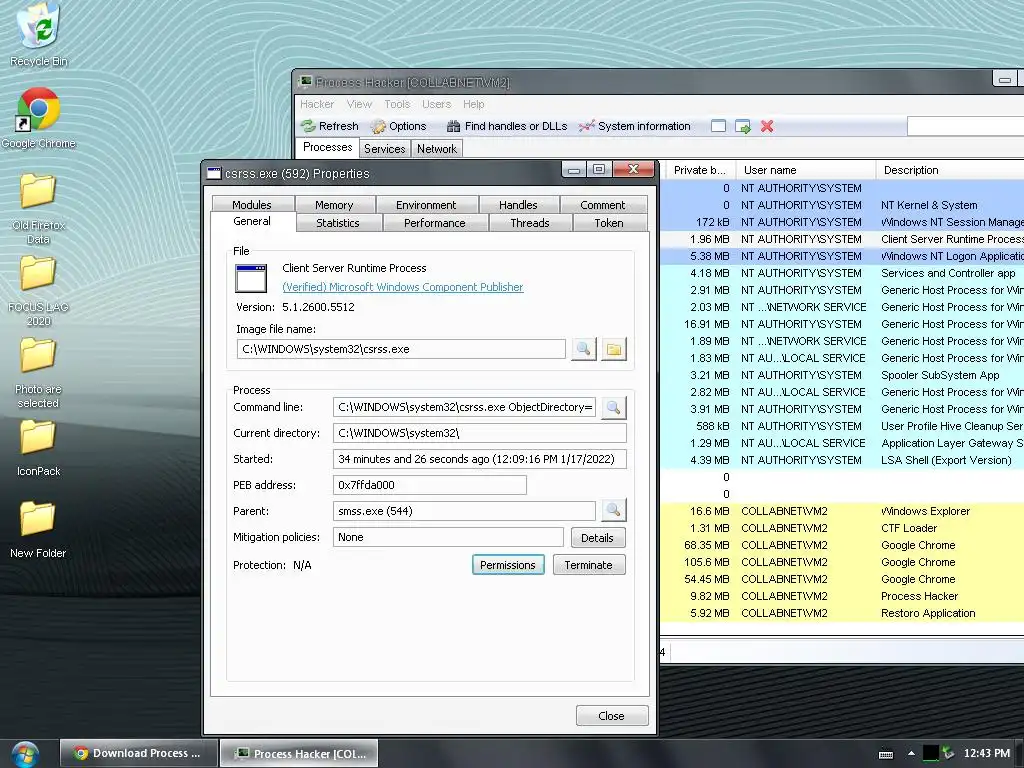
Task: Click the magnifier icon next to Command line
Action: pyautogui.click(x=613, y=408)
